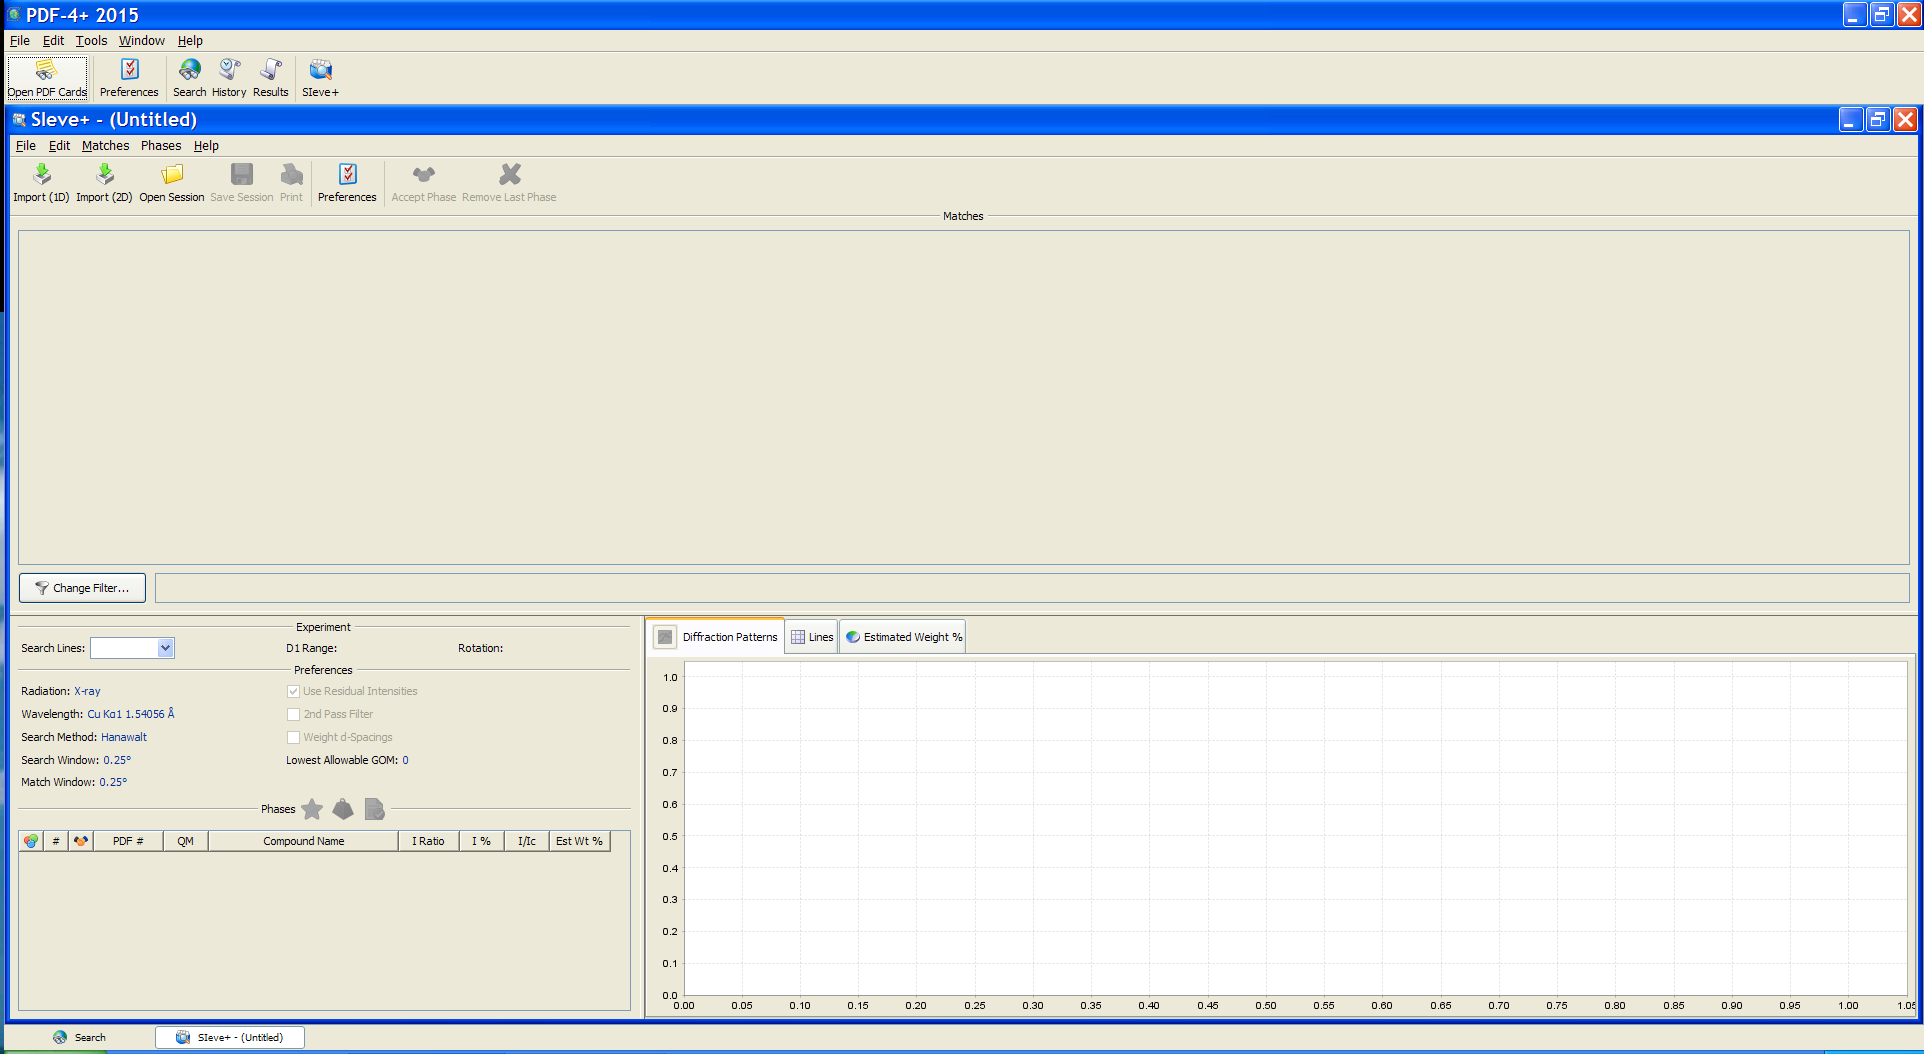Expand the Search Lines dropdown
The image size is (1924, 1054).
(166, 648)
